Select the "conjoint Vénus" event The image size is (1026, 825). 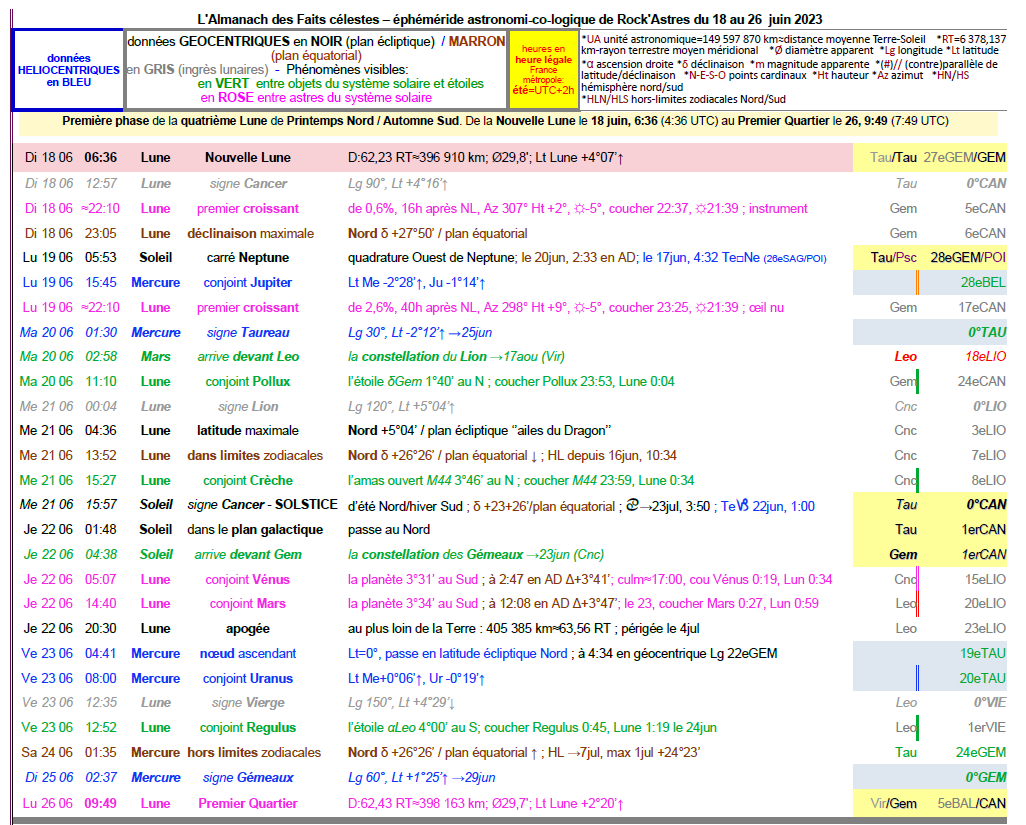coord(247,579)
